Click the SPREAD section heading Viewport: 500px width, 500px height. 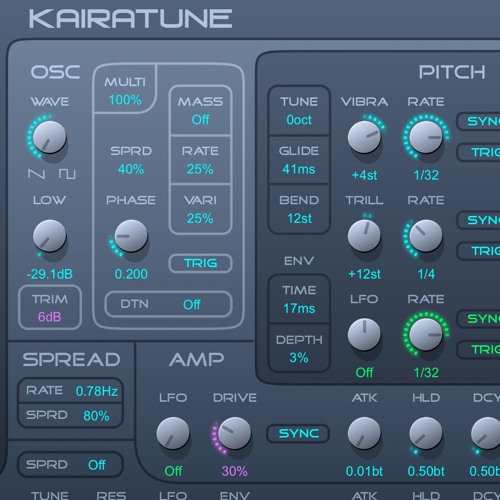pyautogui.click(x=71, y=360)
